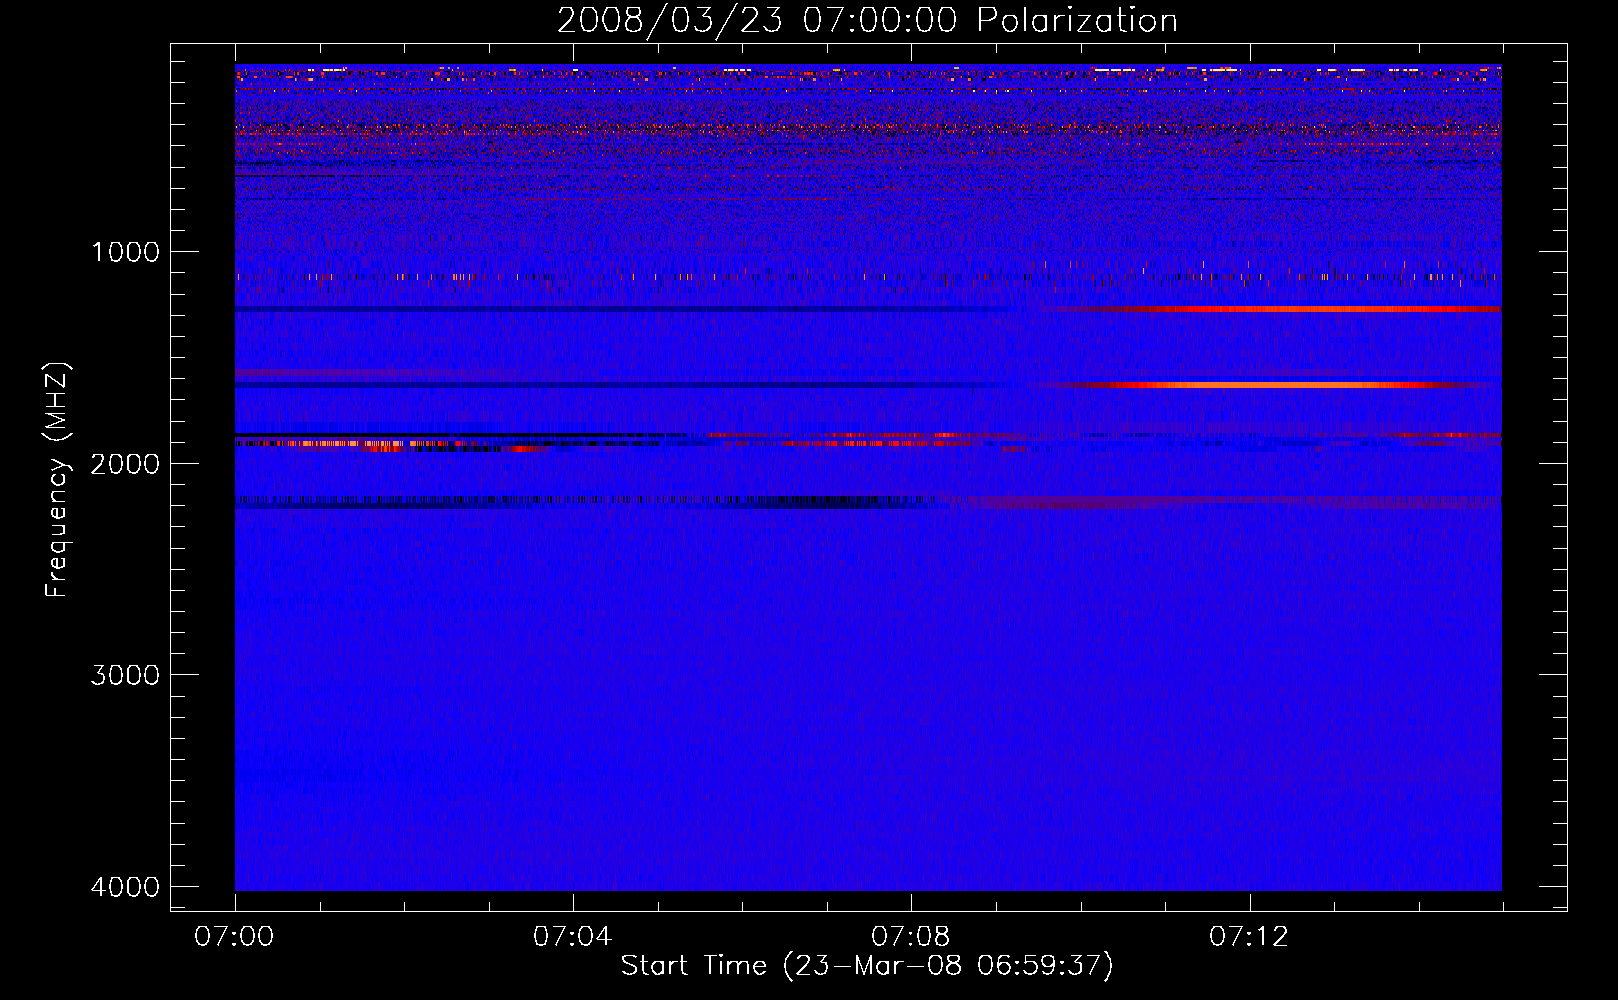The width and height of the screenshot is (1618, 1000).
Task: Click the plot title '2008/03/23 07:00:00 Polarization'
Action: 867,21
